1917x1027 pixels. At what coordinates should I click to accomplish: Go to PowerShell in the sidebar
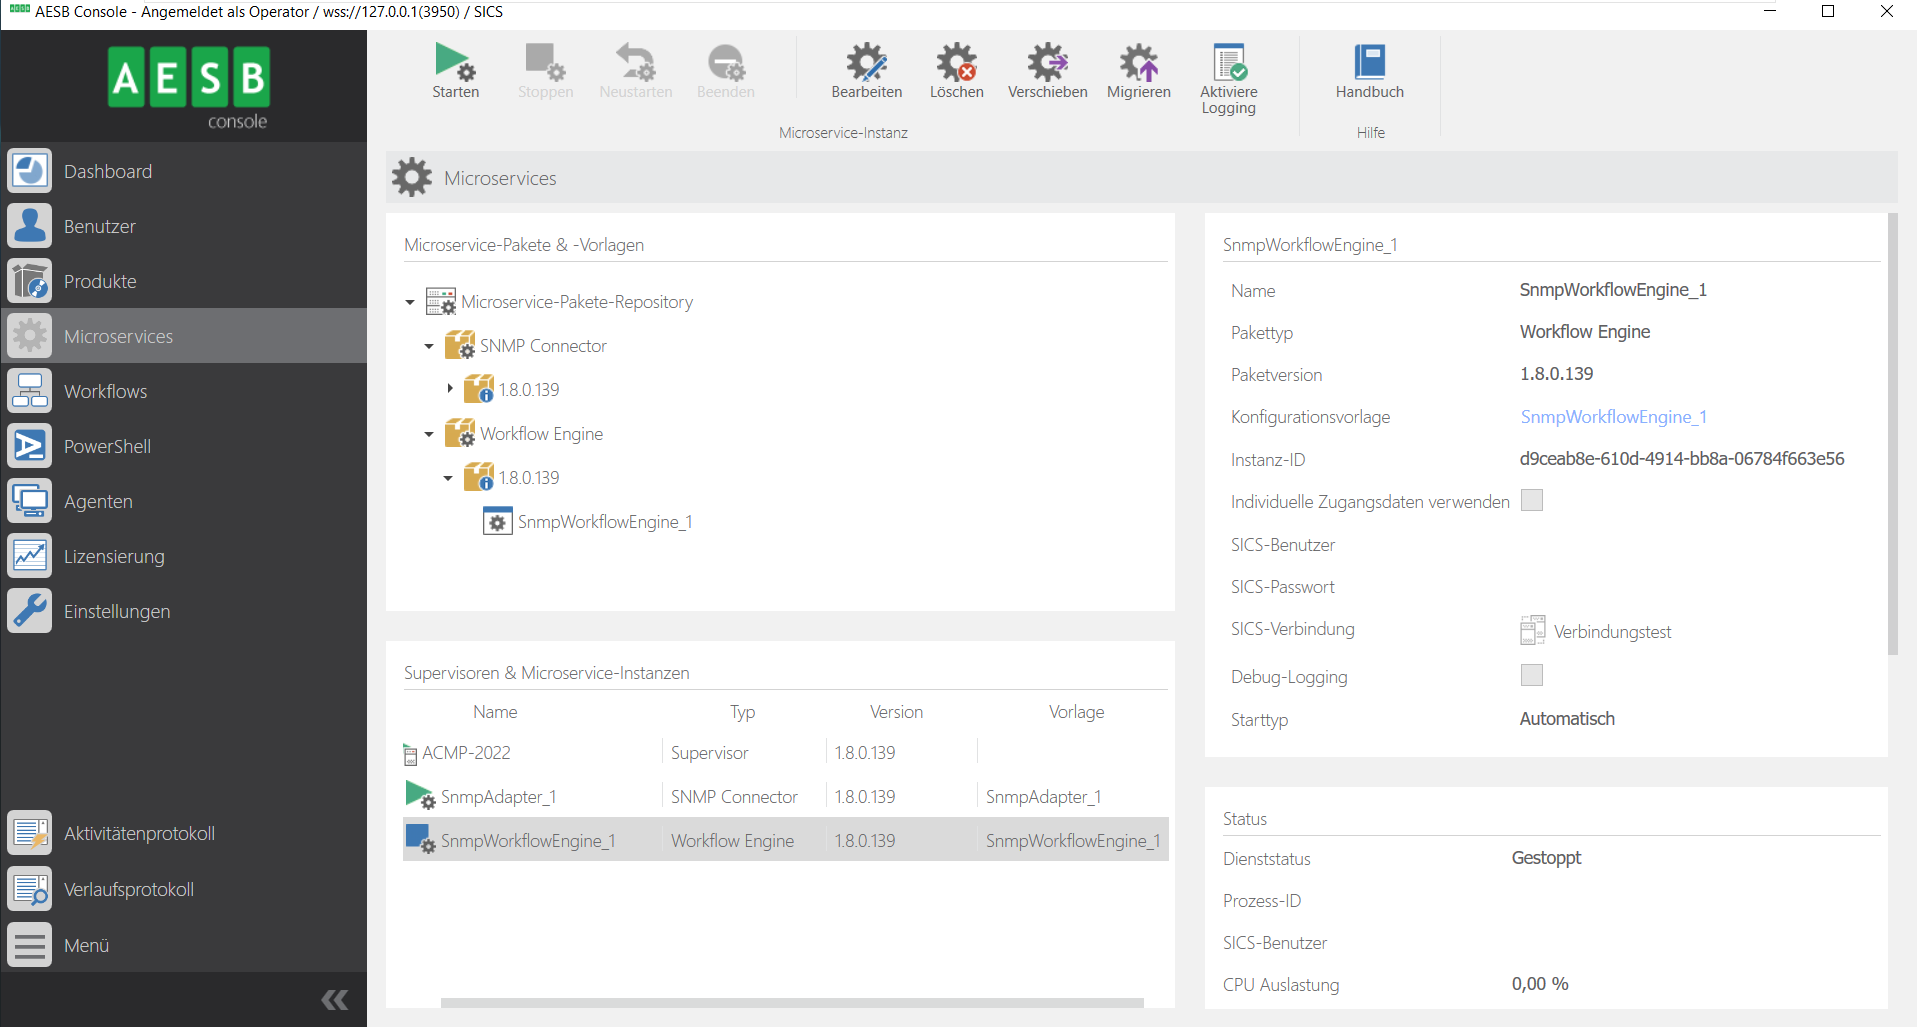[x=107, y=446]
